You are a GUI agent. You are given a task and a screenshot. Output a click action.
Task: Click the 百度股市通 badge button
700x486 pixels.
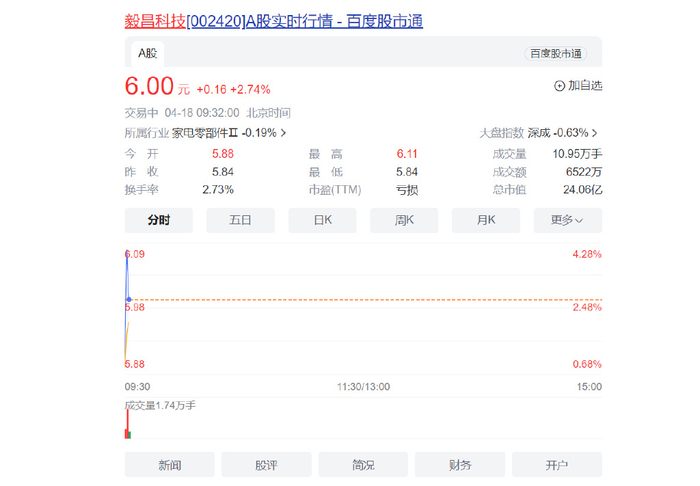coord(555,54)
